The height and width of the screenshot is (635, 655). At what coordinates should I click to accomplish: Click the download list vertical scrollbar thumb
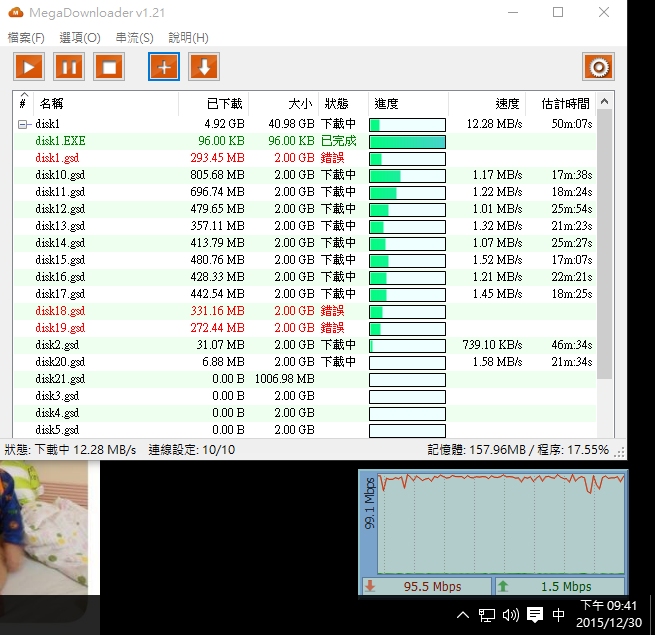pos(604,244)
